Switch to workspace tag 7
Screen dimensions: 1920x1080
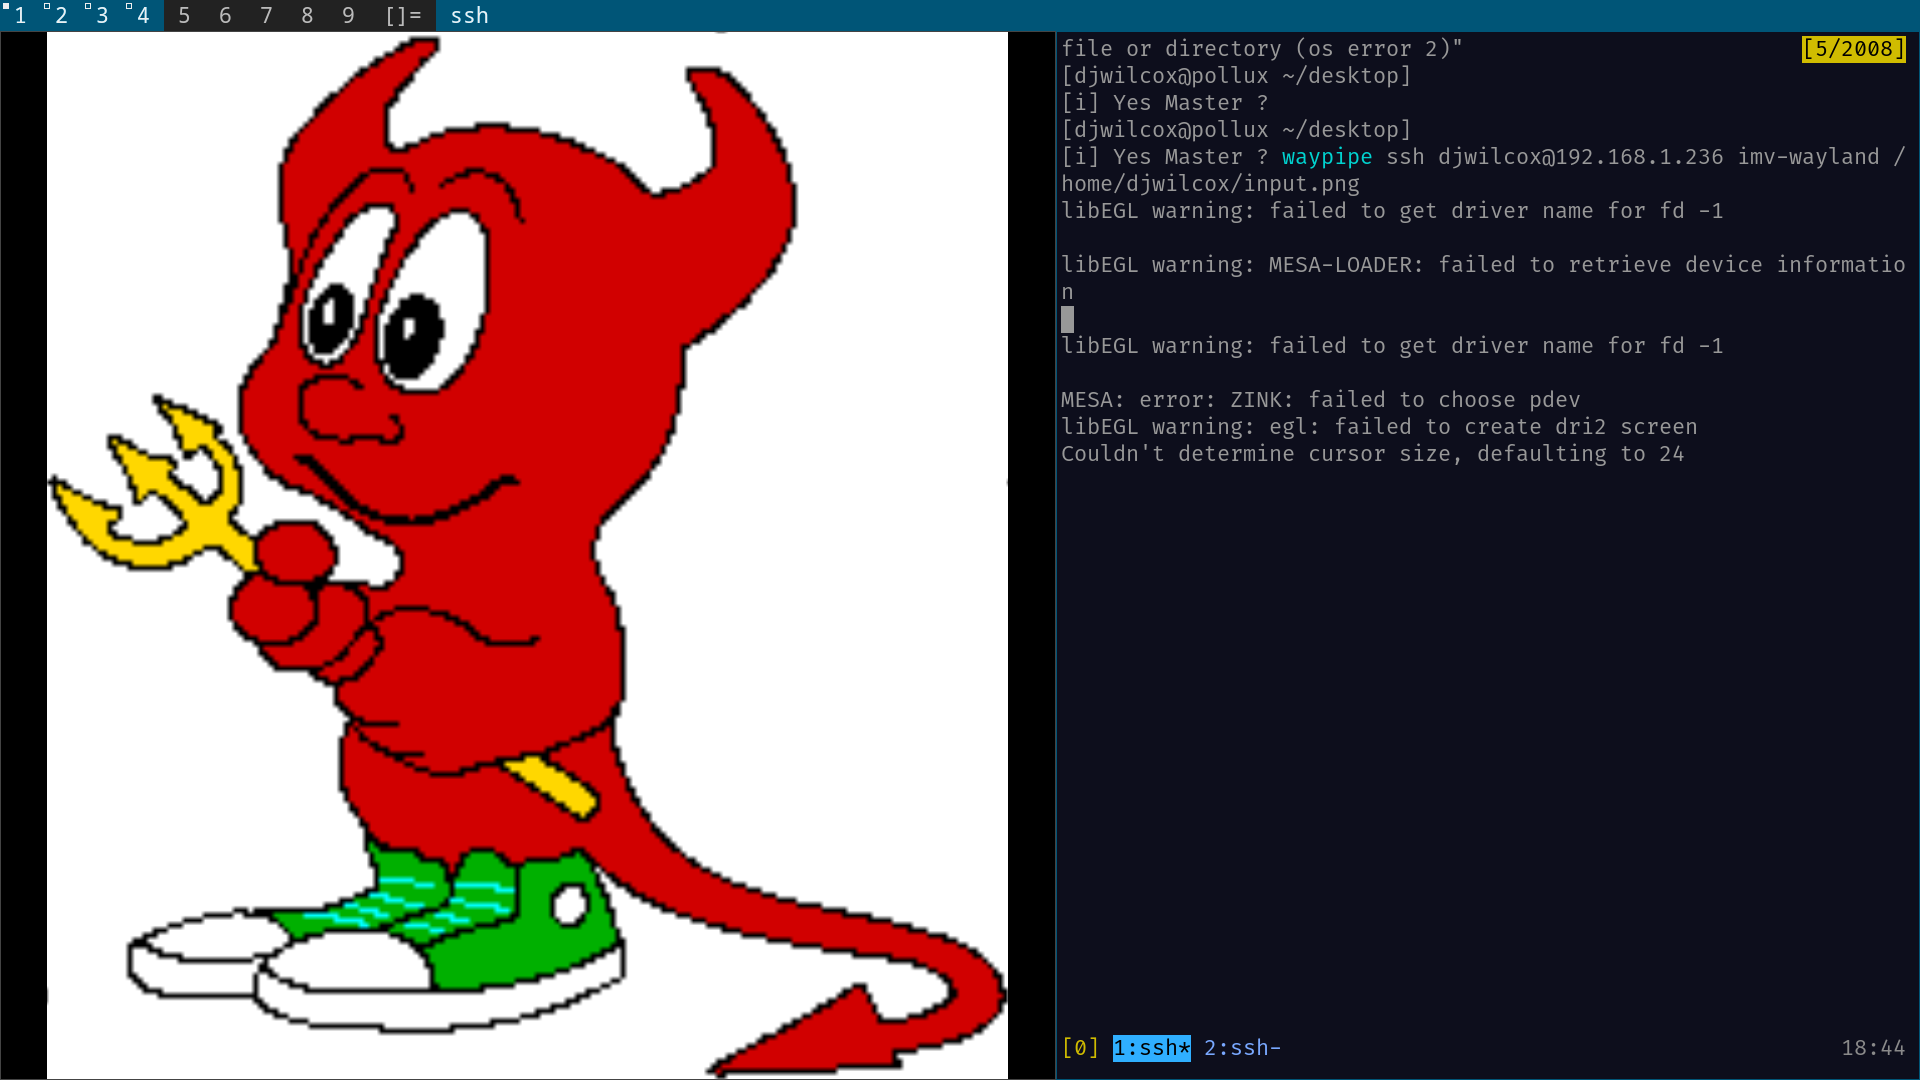point(266,16)
